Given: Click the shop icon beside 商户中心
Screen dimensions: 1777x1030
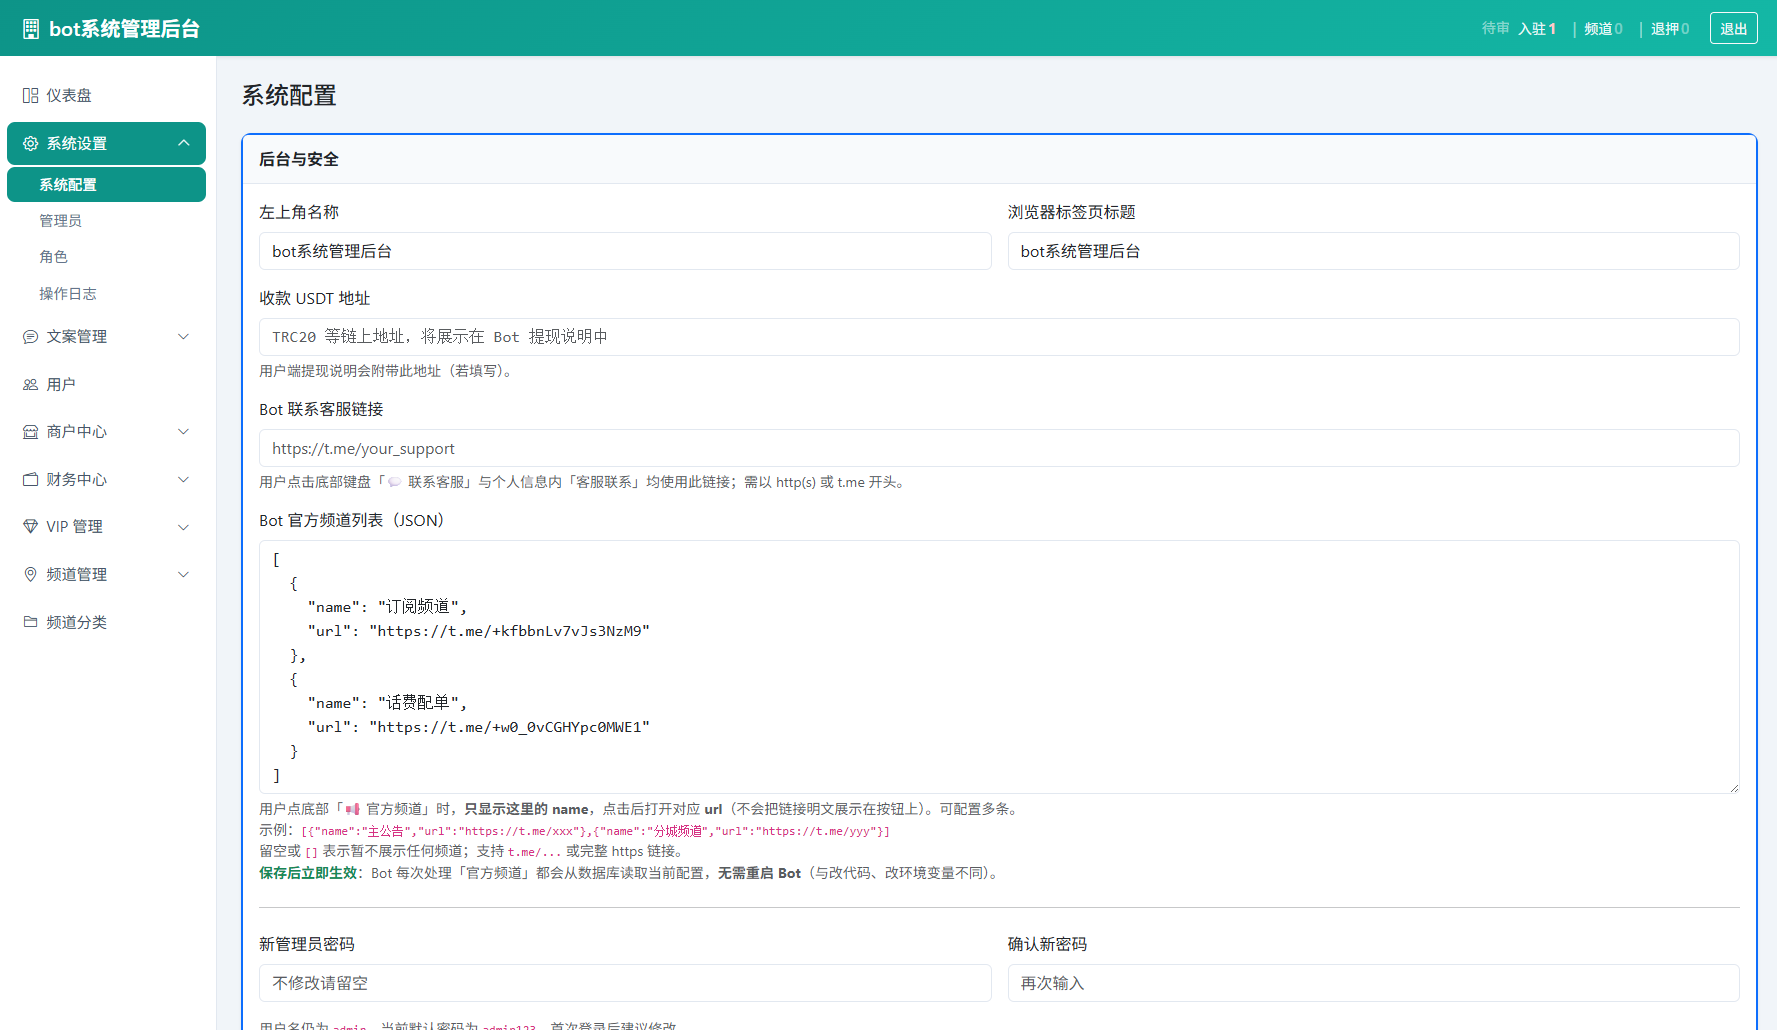Looking at the screenshot, I should click(x=31, y=432).
